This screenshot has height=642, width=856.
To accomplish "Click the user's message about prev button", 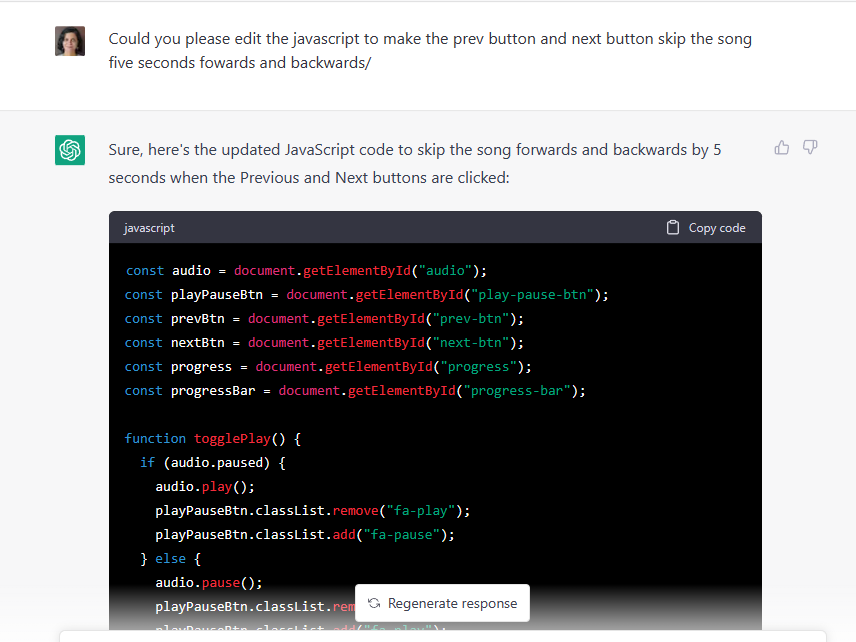I will pos(430,51).
